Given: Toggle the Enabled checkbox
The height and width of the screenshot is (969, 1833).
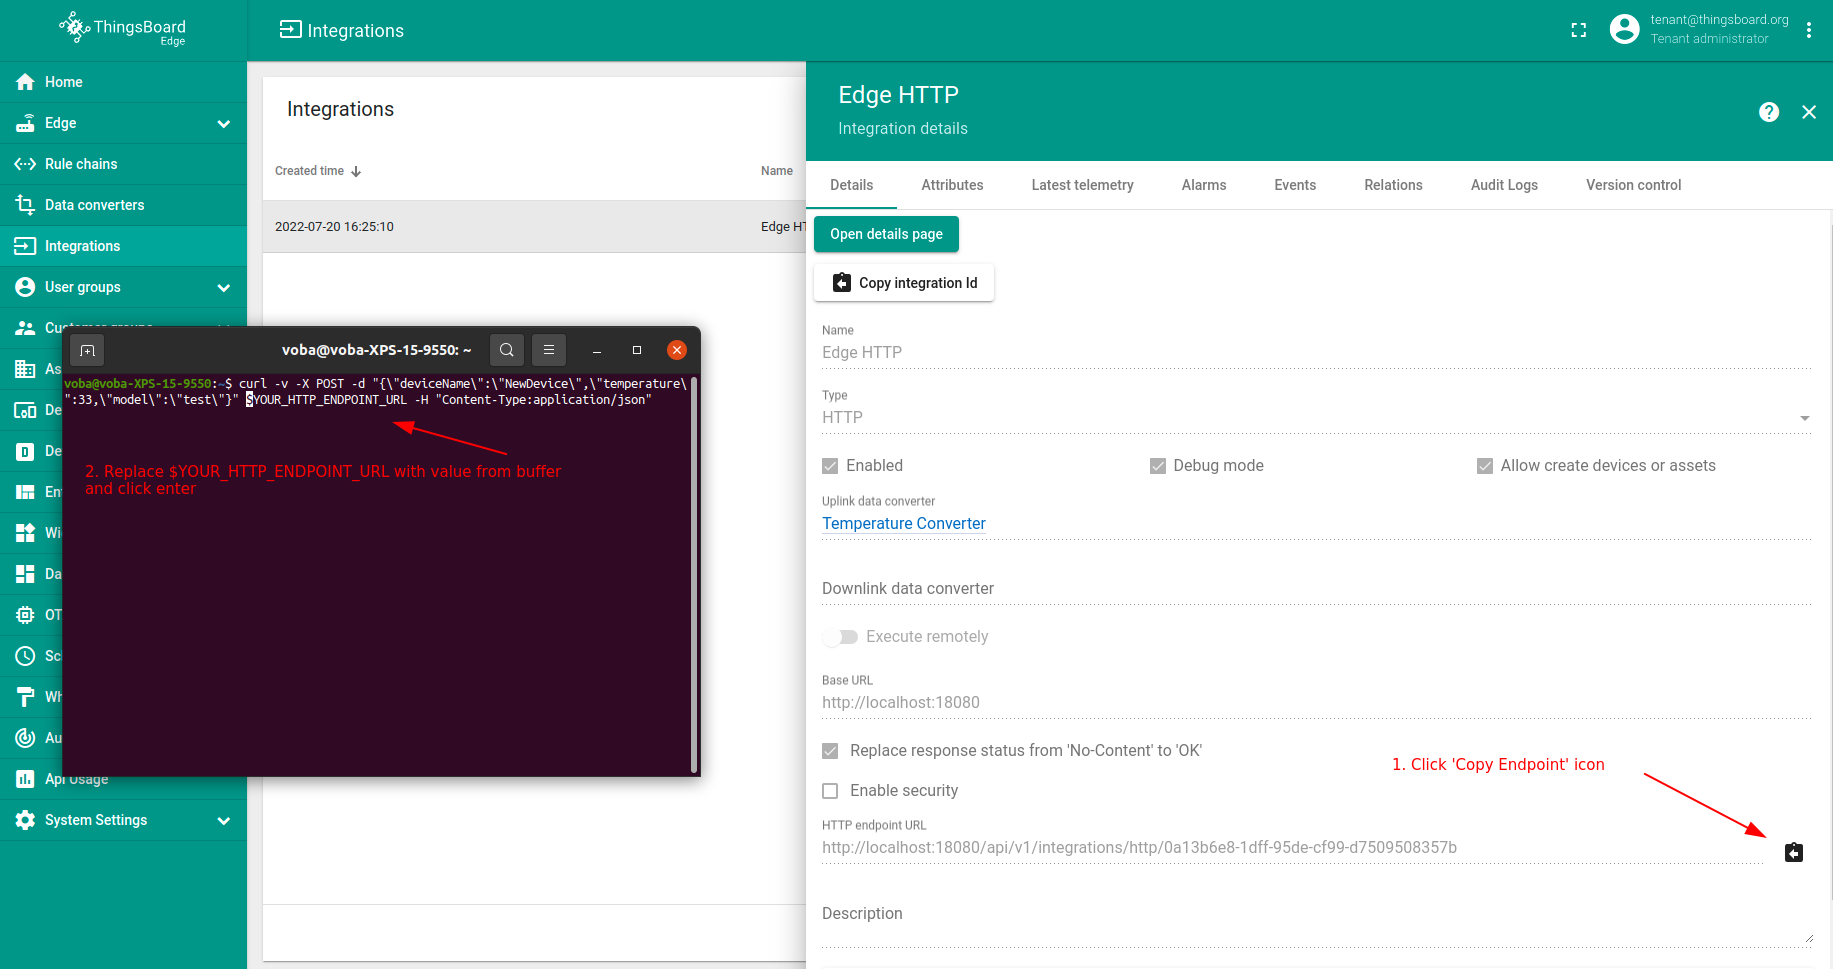Looking at the screenshot, I should (x=830, y=466).
